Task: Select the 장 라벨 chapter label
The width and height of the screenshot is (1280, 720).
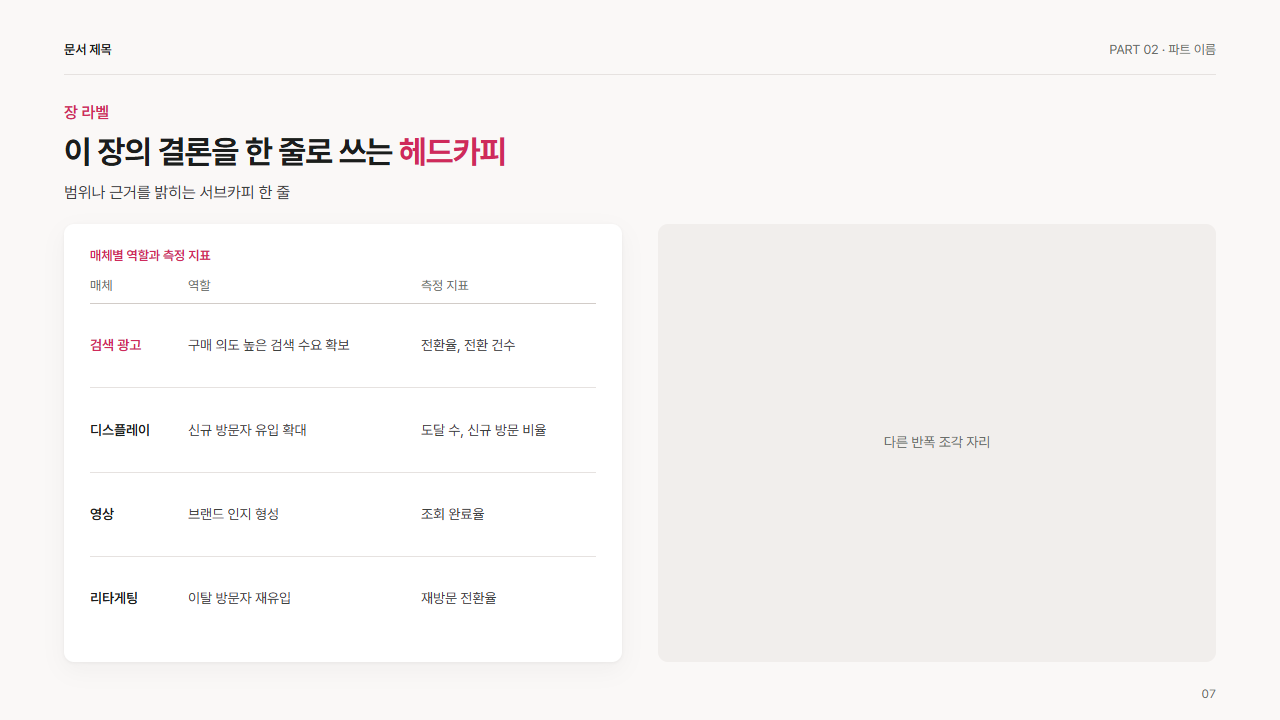Action: click(86, 112)
